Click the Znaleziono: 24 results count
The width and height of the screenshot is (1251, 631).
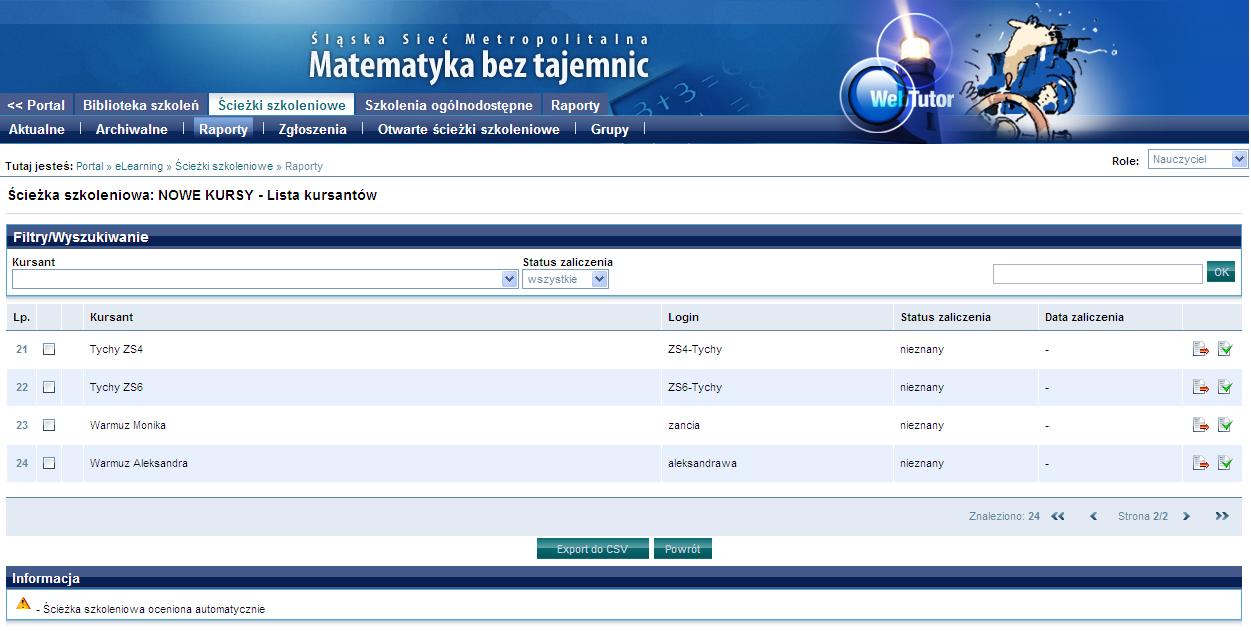tap(1004, 516)
